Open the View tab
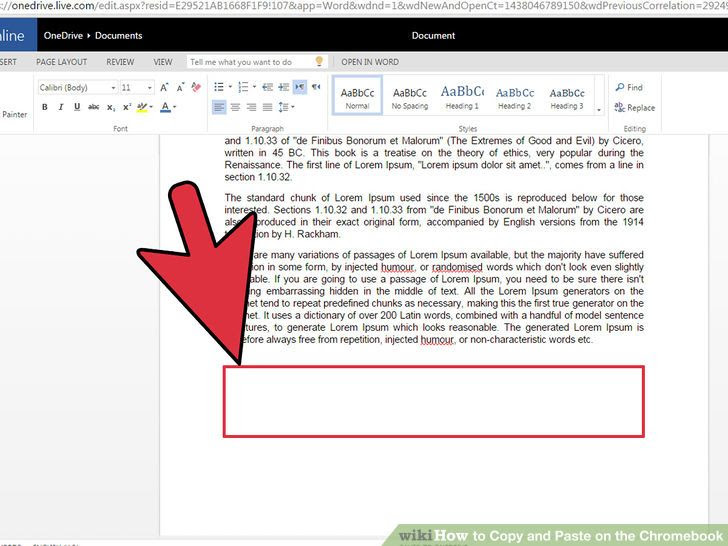Screen dimensions: 728x546 click(x=163, y=62)
